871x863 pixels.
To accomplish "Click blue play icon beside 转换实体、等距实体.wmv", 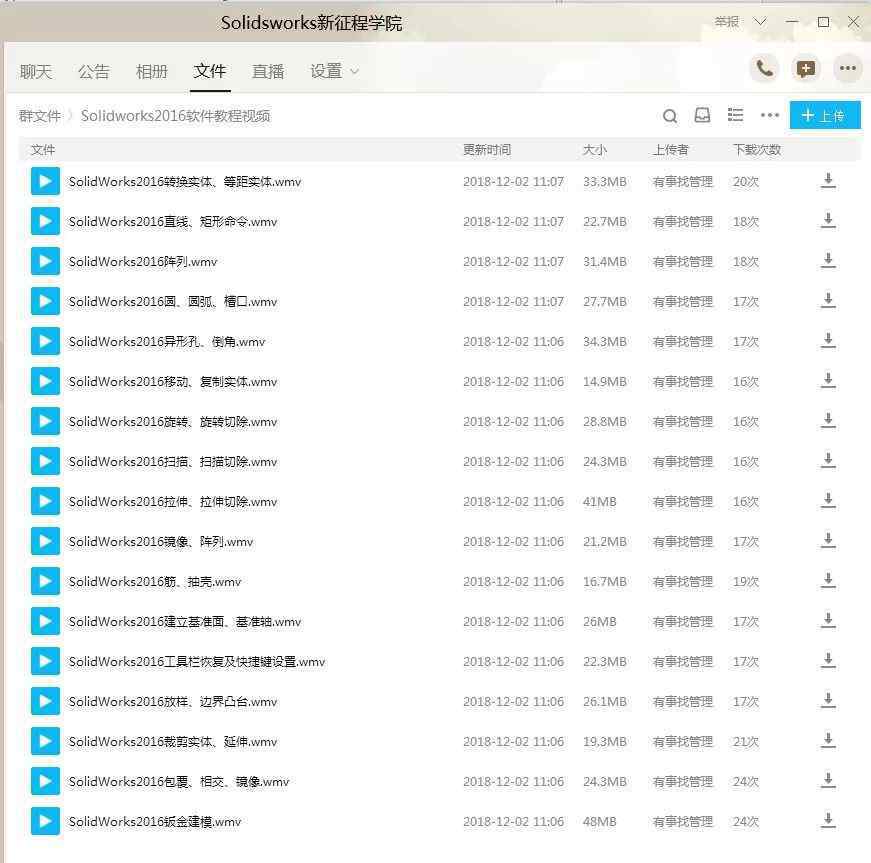I will coord(45,181).
